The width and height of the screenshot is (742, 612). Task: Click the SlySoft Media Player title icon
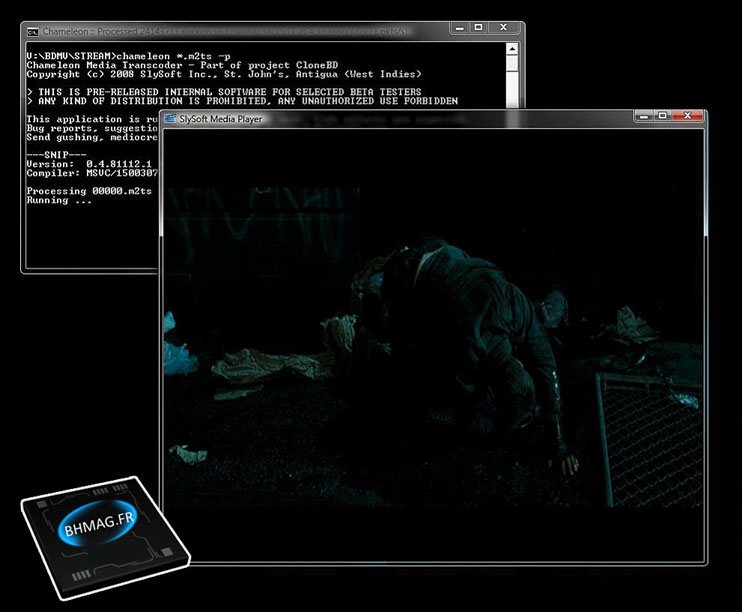tap(170, 119)
